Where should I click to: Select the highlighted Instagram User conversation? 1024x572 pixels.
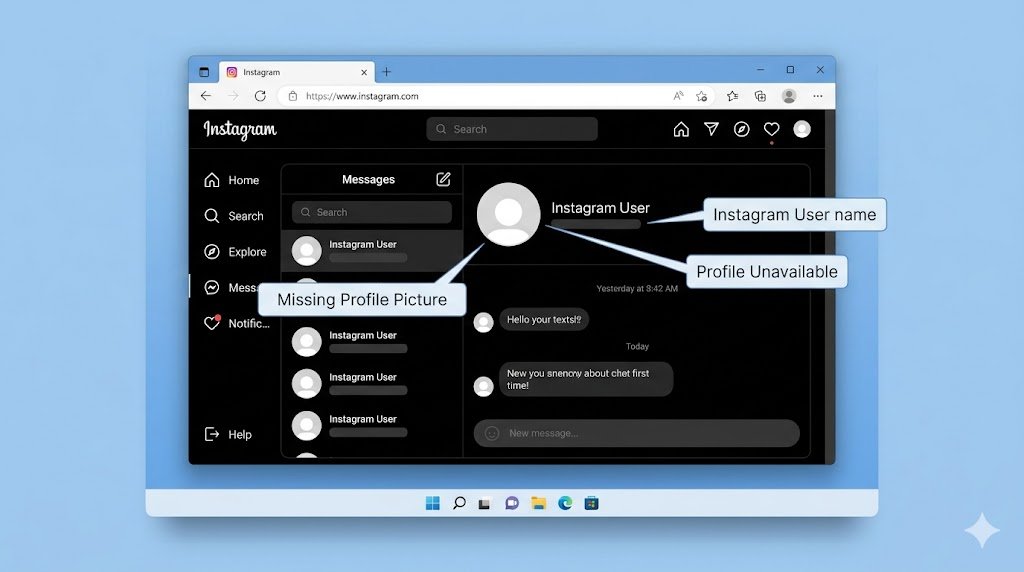coord(372,251)
